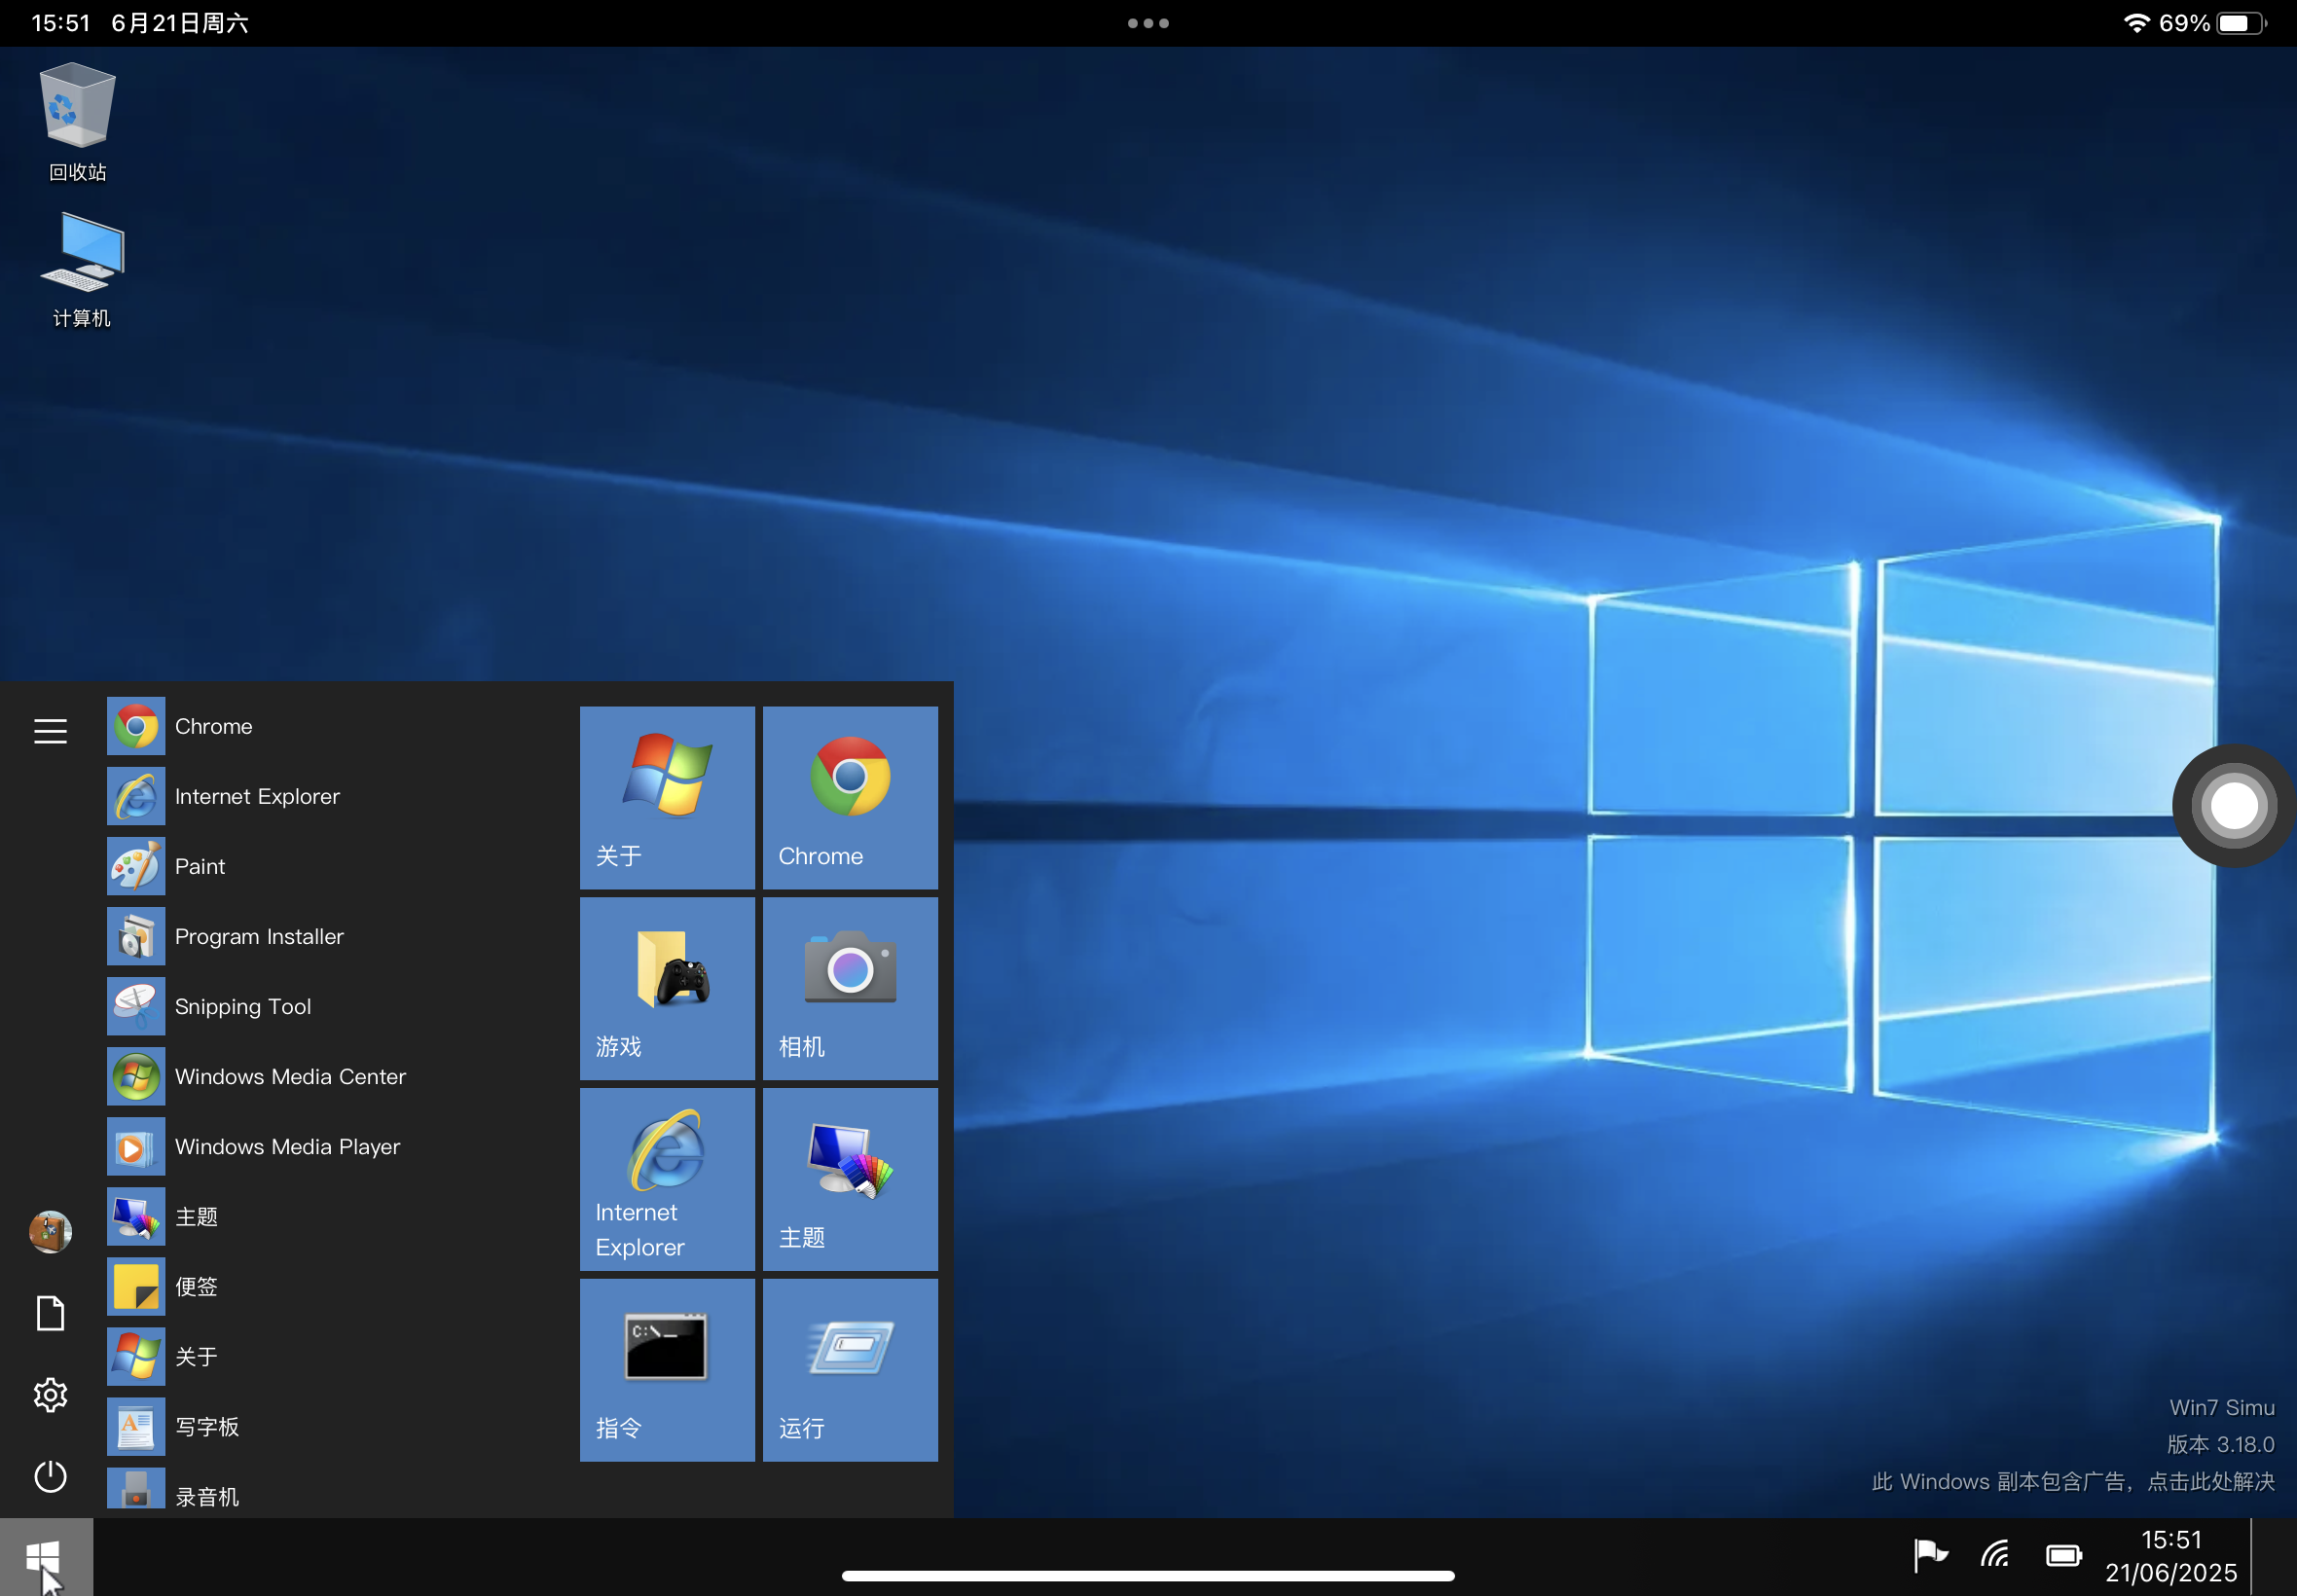Click the battery tray icon
Viewport: 2297px width, 1596px height.
(x=2063, y=1555)
